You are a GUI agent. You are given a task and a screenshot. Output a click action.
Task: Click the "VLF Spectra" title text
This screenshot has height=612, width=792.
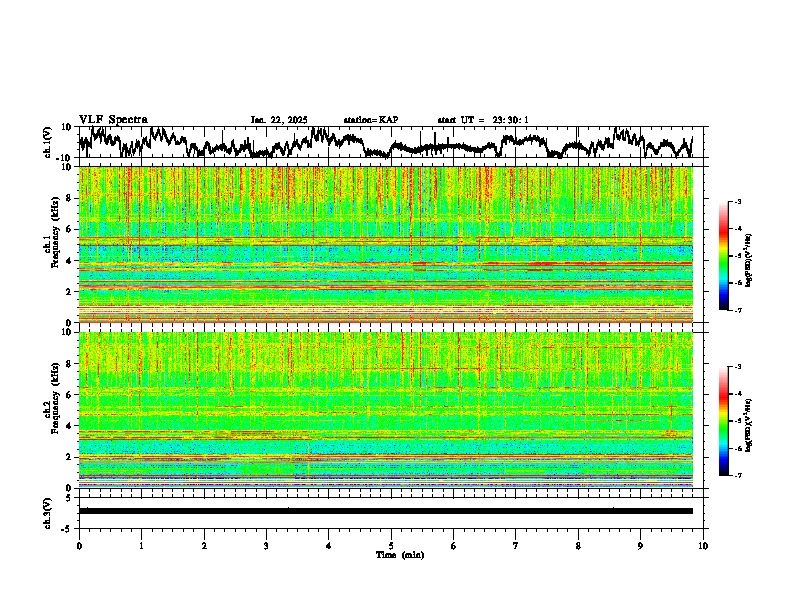coord(113,120)
